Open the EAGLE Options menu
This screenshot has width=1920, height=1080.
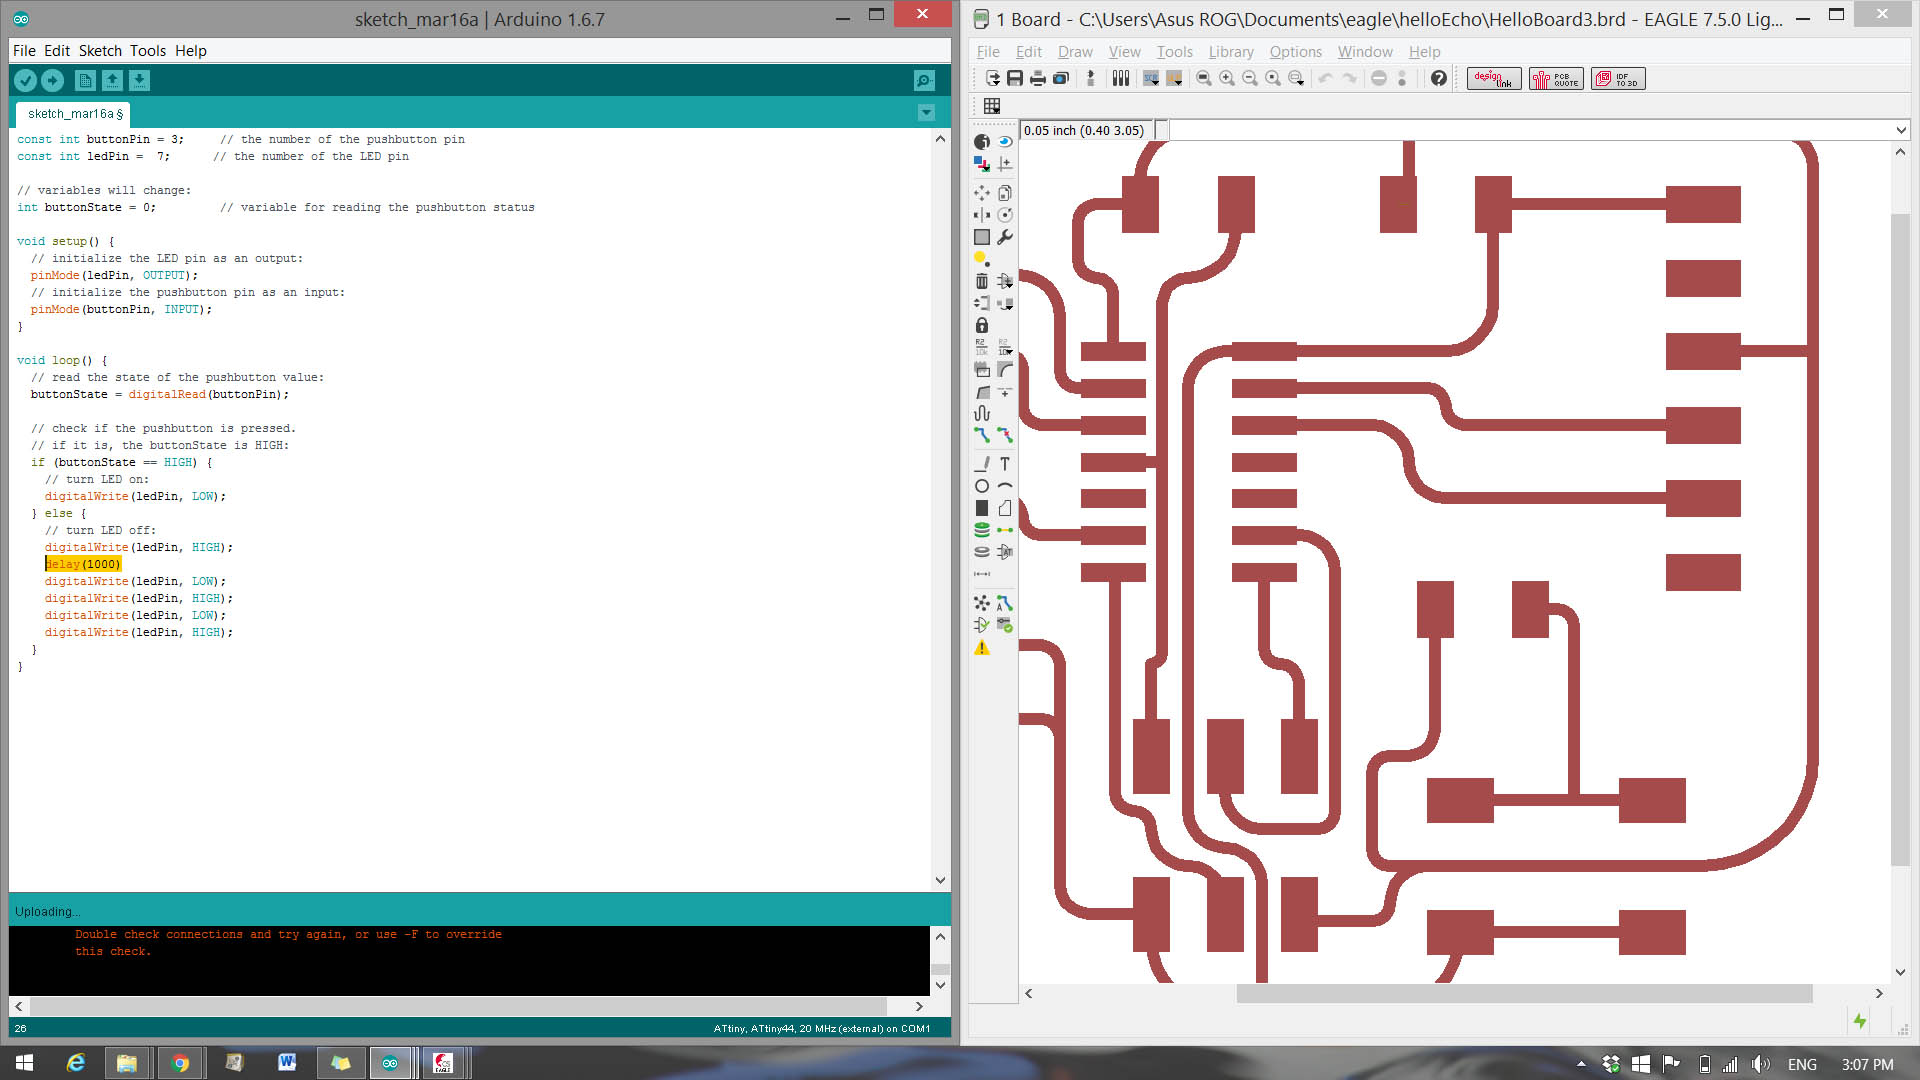[x=1296, y=52]
